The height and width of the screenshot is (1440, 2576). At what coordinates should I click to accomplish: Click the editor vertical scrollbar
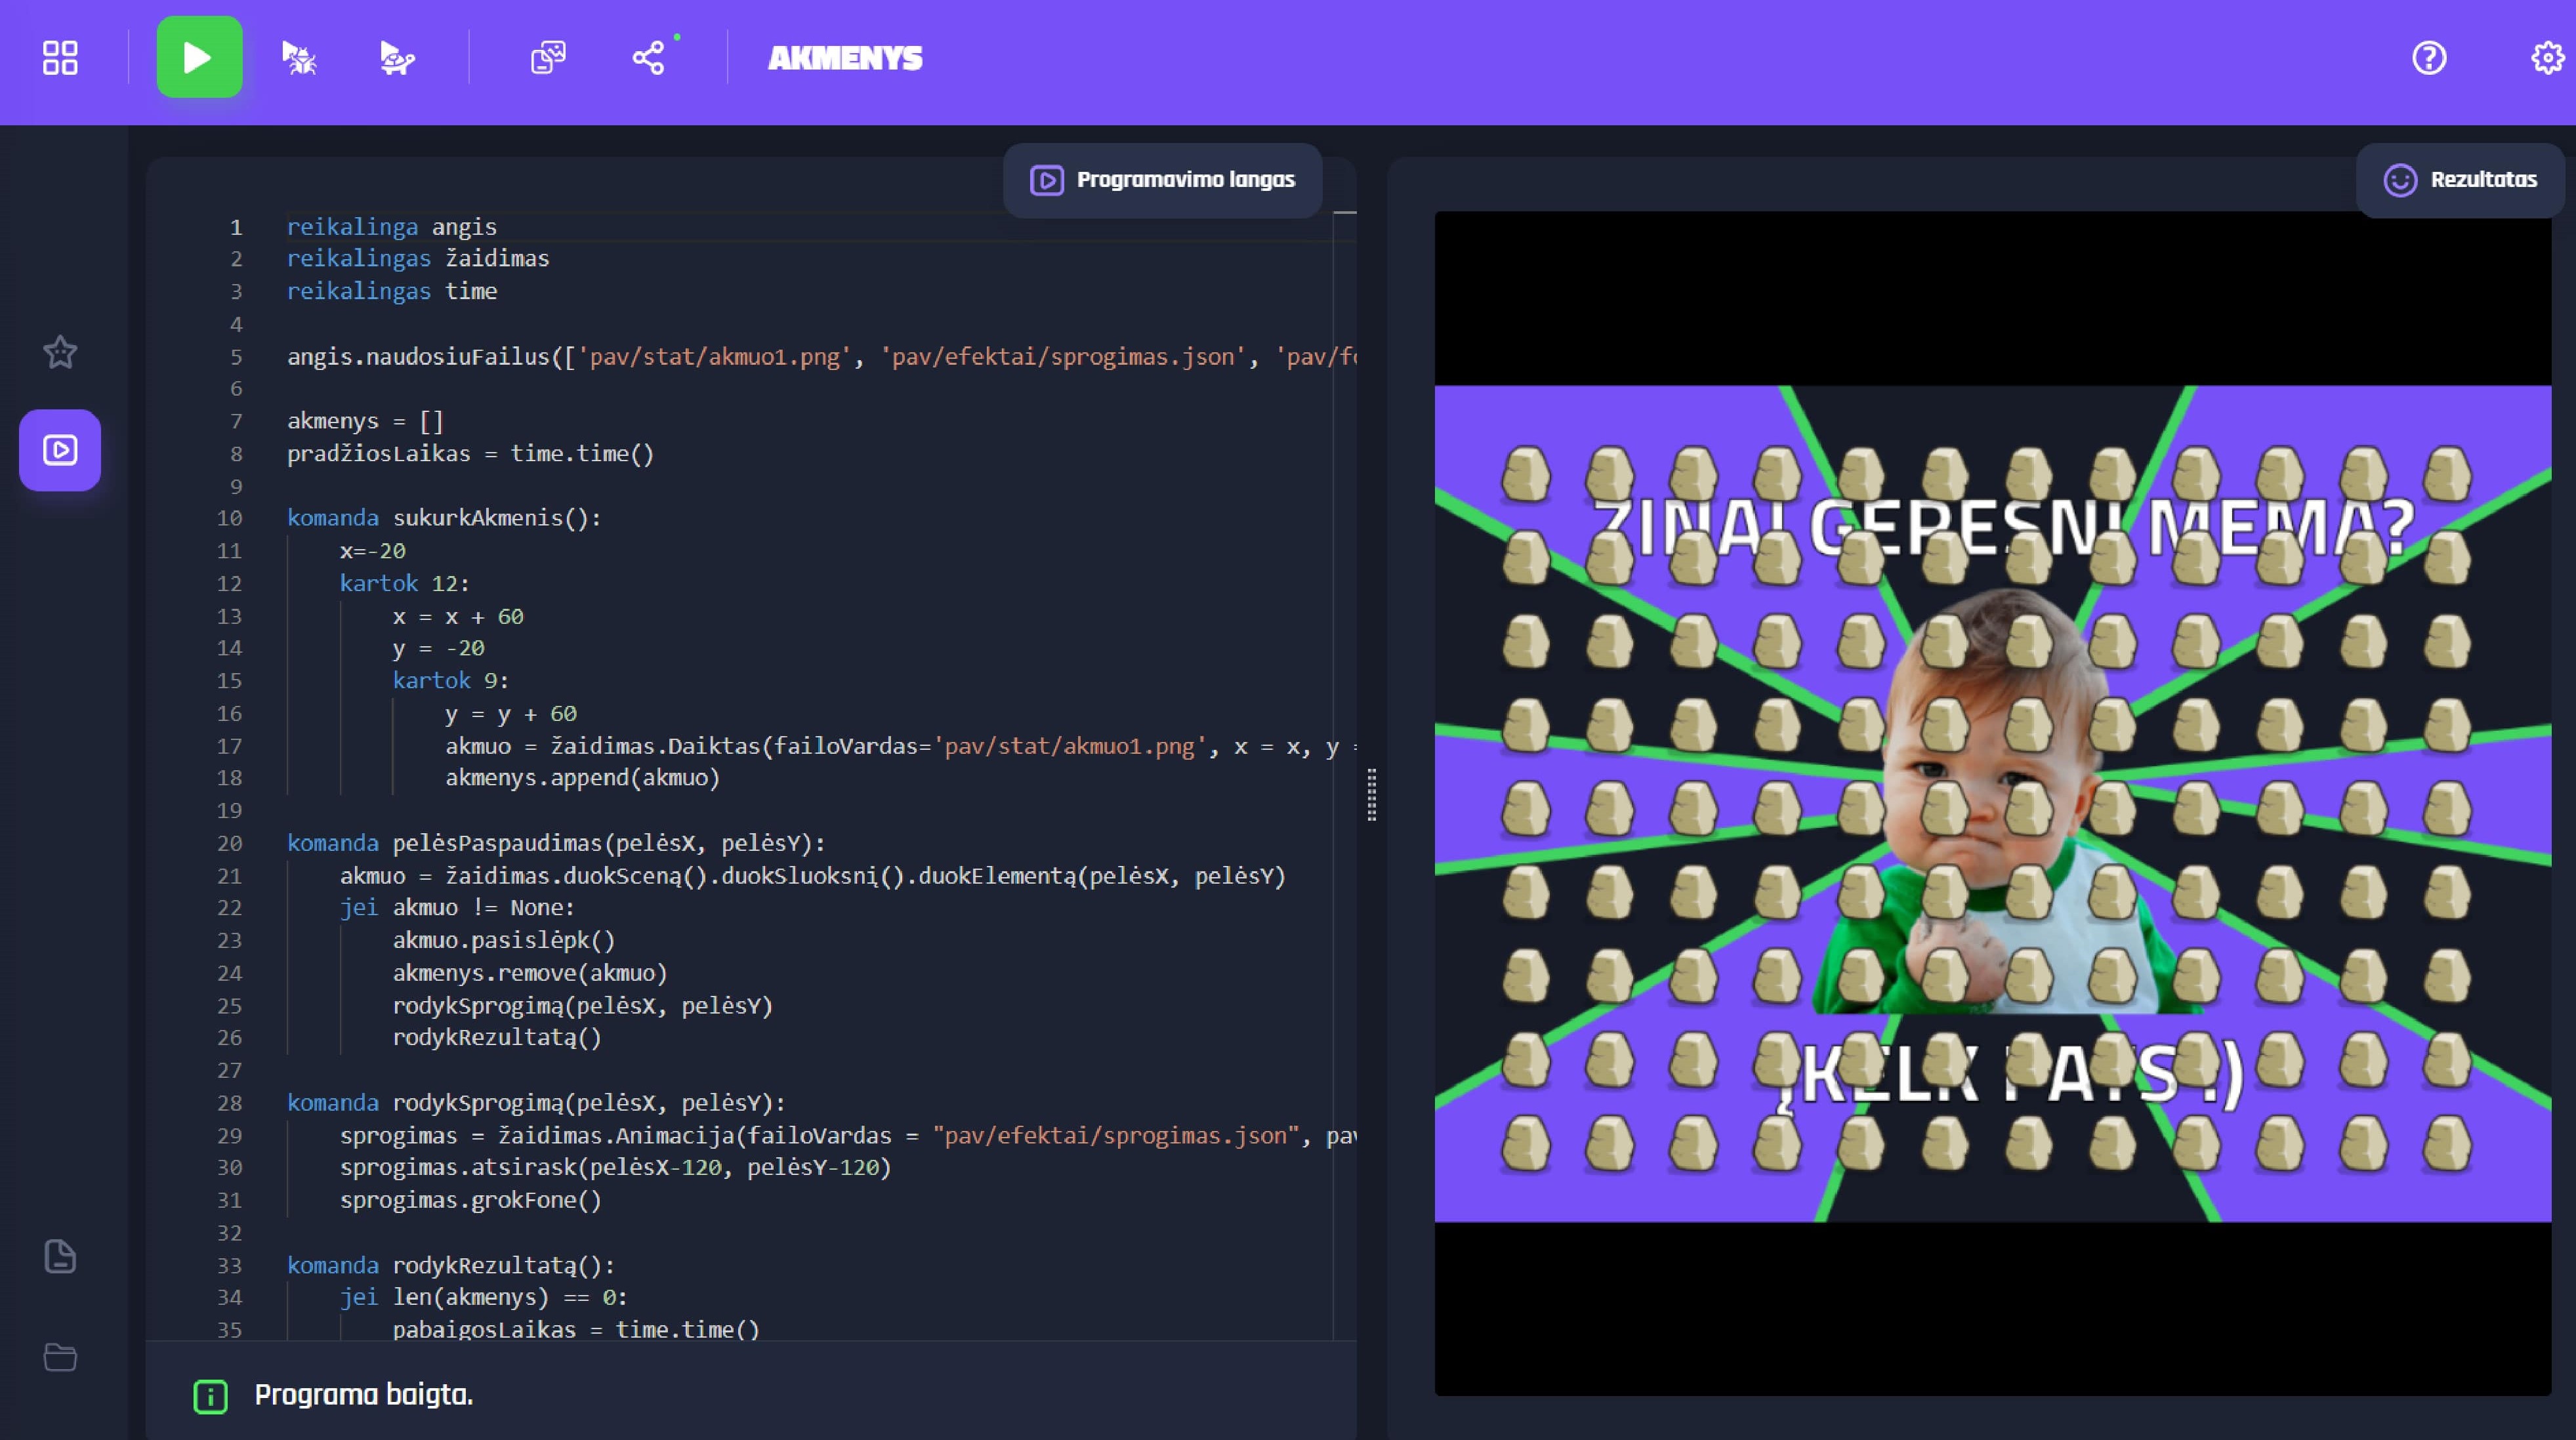point(1345,775)
